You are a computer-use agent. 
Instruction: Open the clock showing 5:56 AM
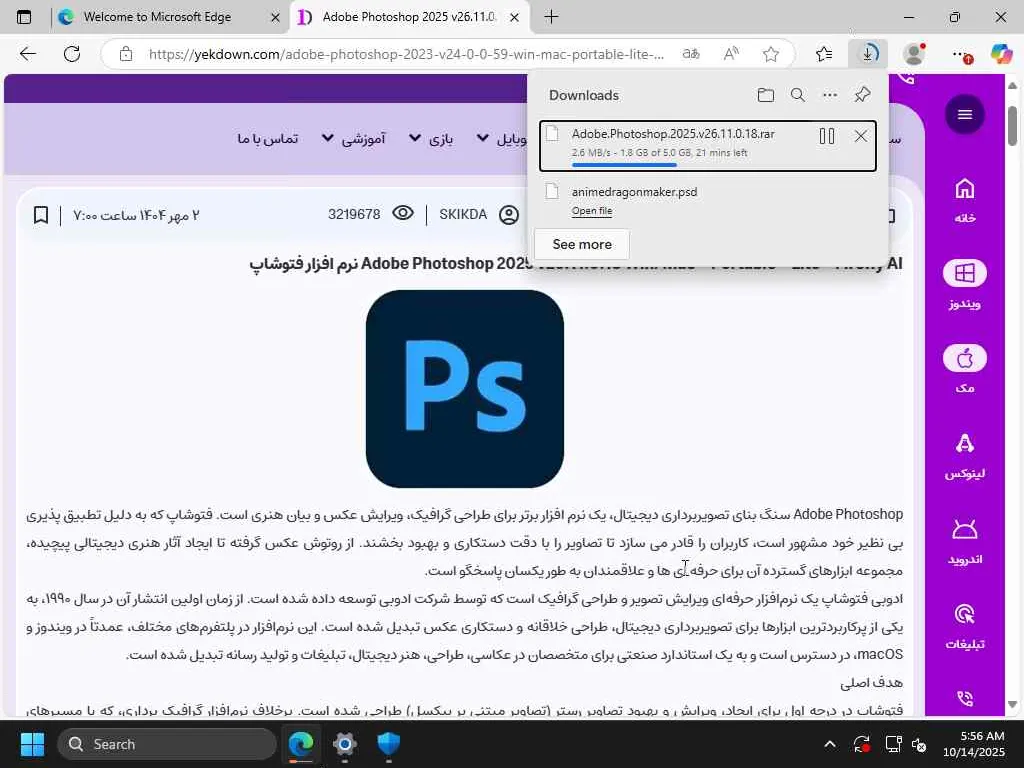tap(974, 744)
